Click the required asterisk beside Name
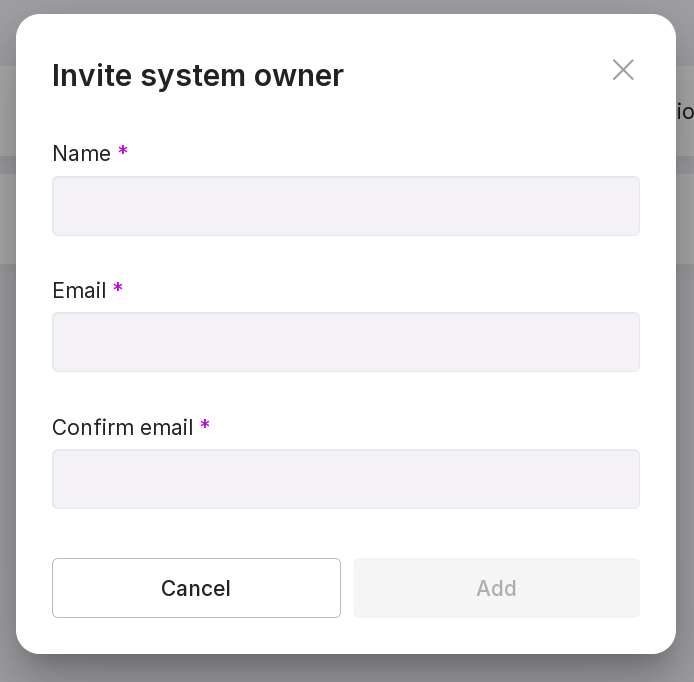Viewport: 694px width, 682px height. (123, 152)
